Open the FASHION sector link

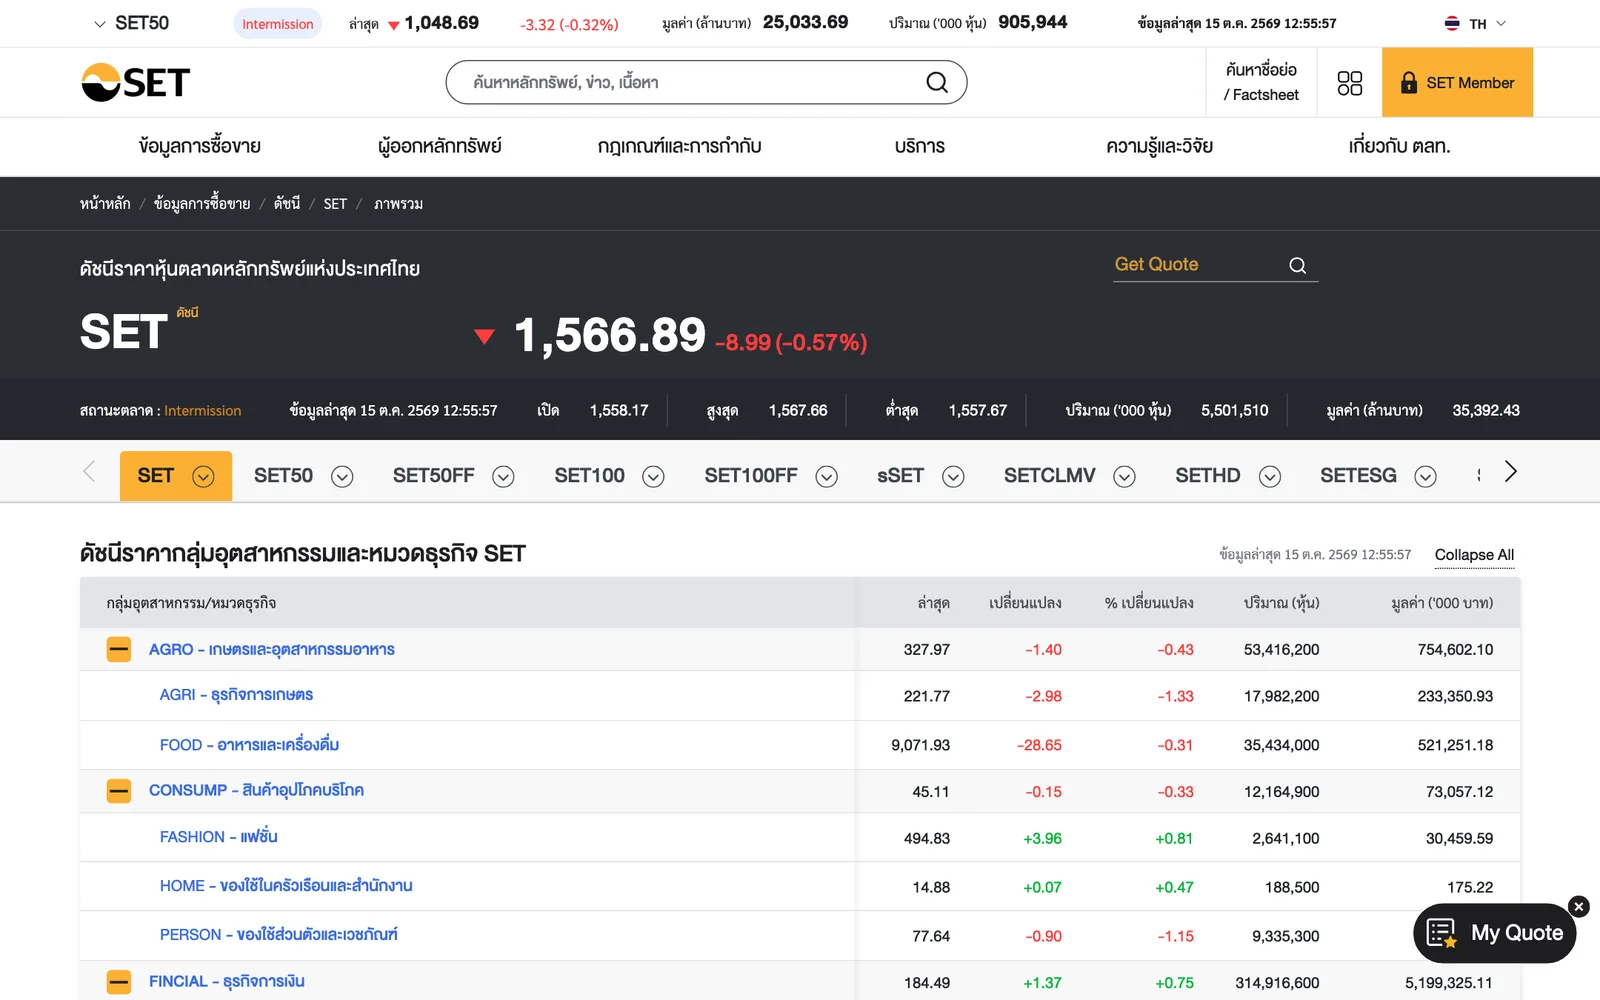(218, 837)
